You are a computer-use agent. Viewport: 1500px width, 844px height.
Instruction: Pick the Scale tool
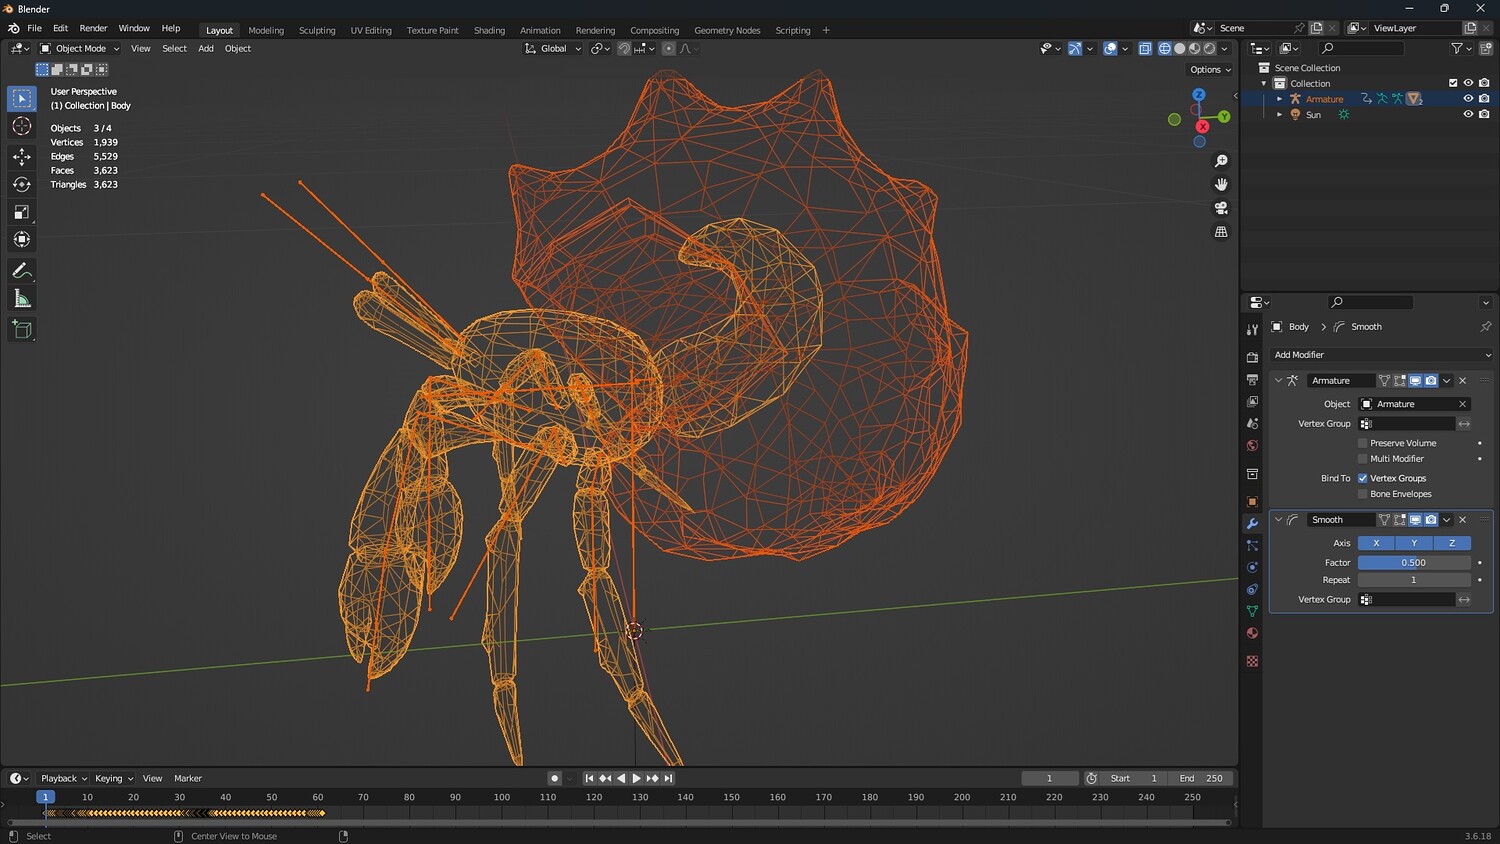coord(22,212)
